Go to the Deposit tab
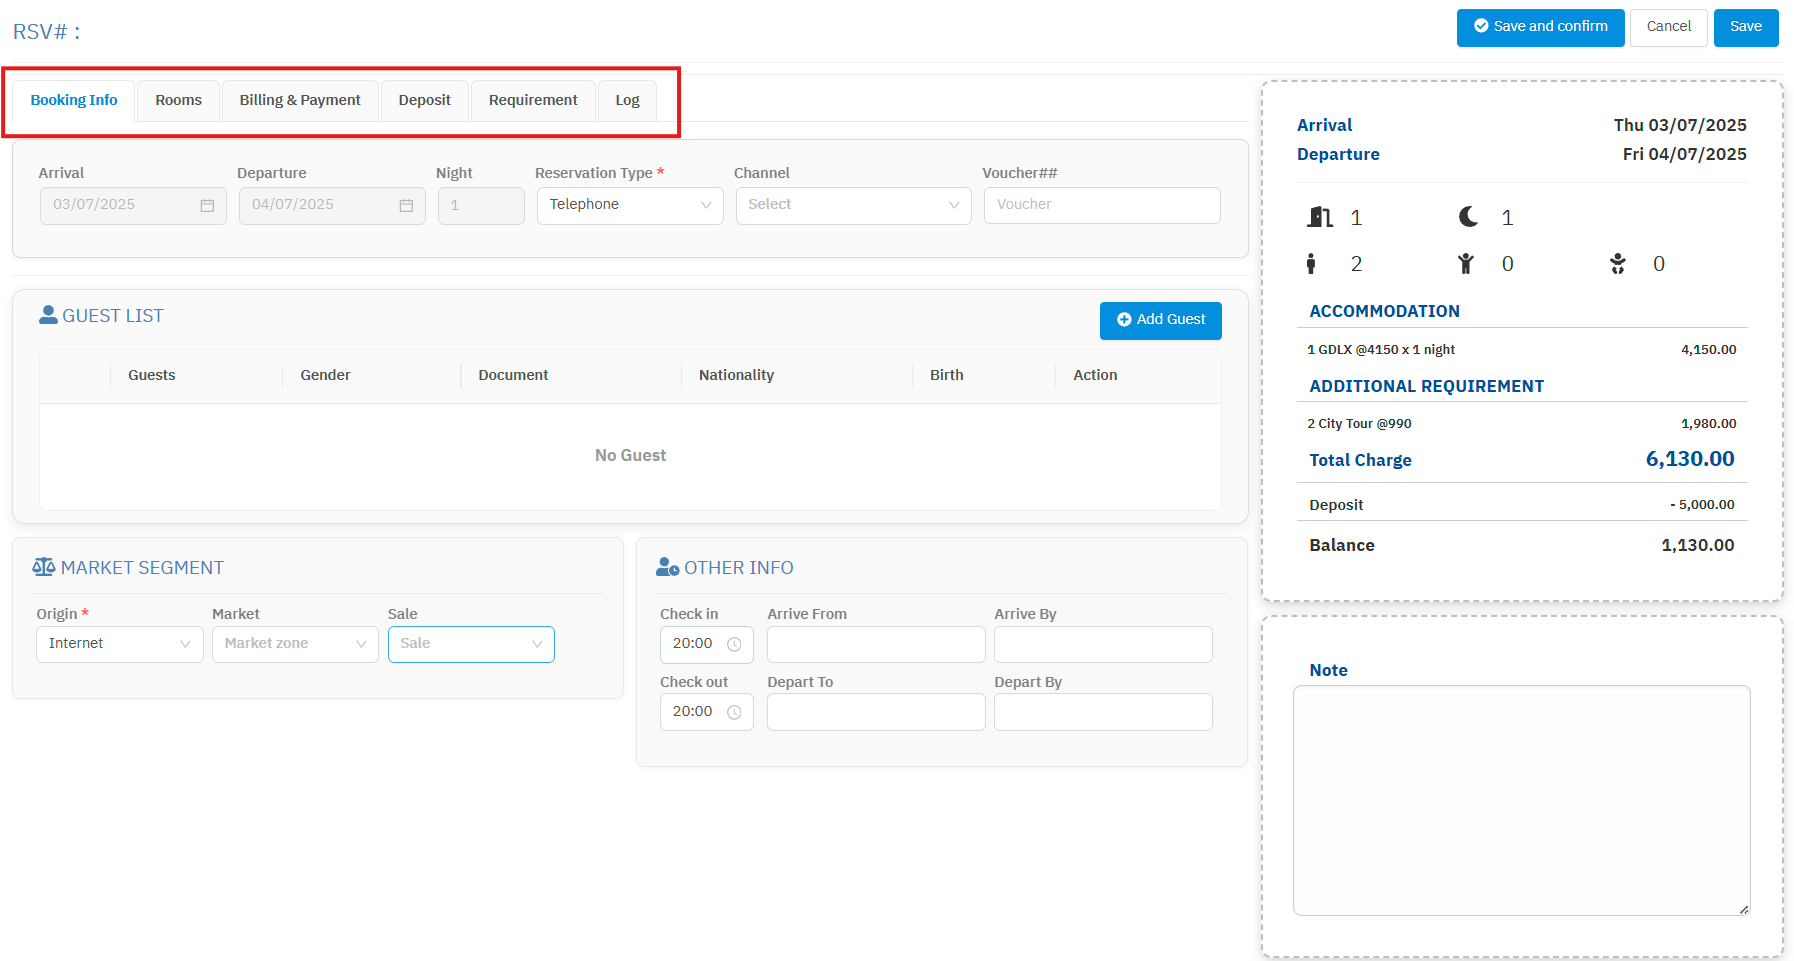Screen dimensions: 1794x961 (424, 100)
